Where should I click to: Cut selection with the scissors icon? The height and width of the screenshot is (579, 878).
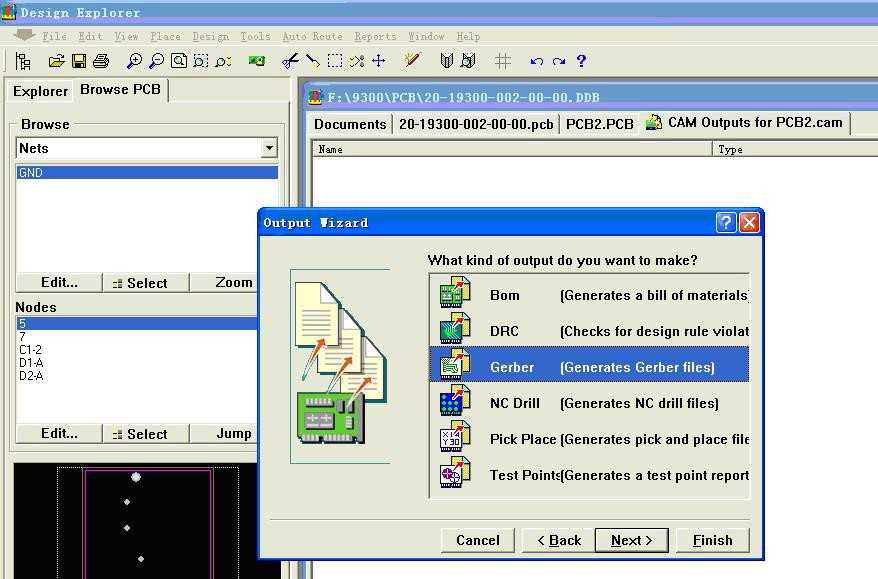[x=290, y=60]
